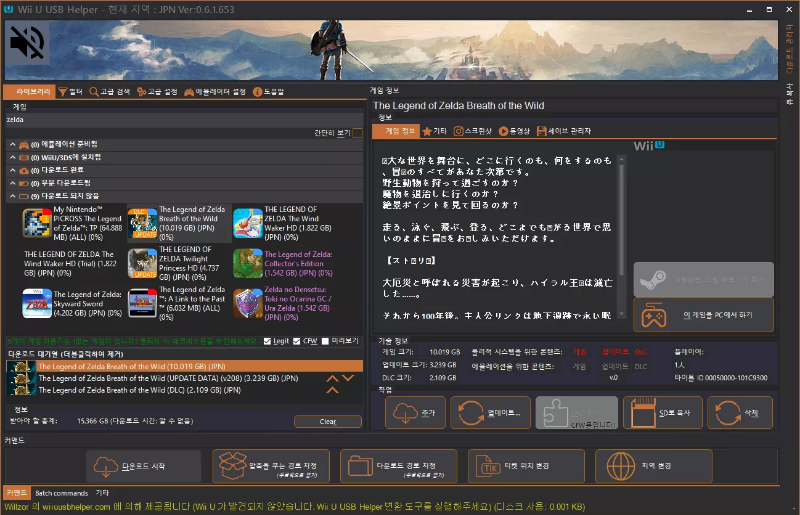Open the 세이브 관리자 tab
Viewport: 800px width, 515px height.
pyautogui.click(x=564, y=131)
